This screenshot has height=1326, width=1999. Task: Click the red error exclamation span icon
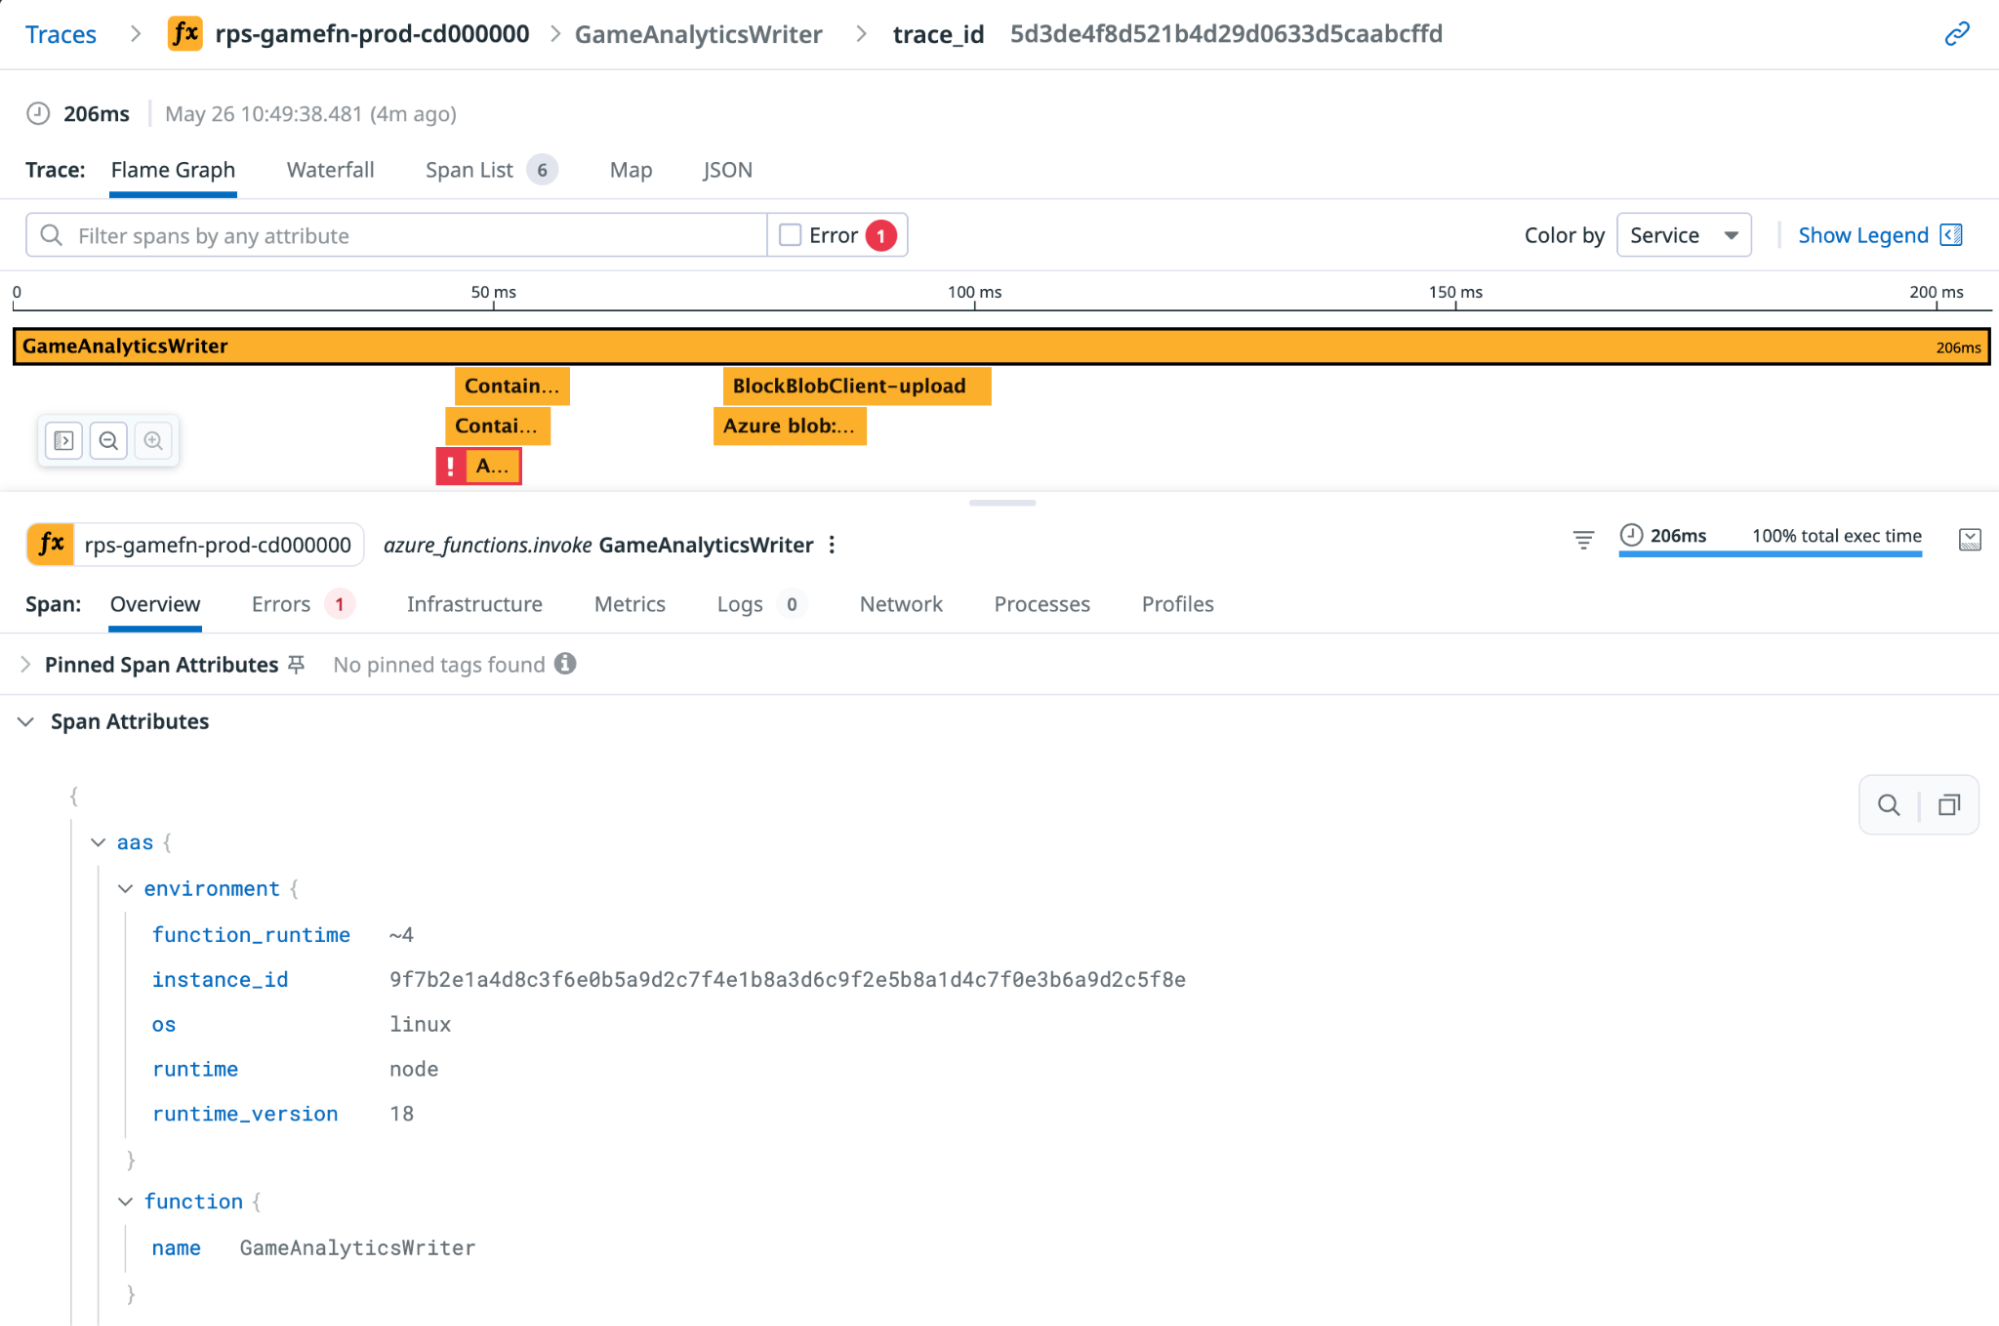[x=451, y=466]
